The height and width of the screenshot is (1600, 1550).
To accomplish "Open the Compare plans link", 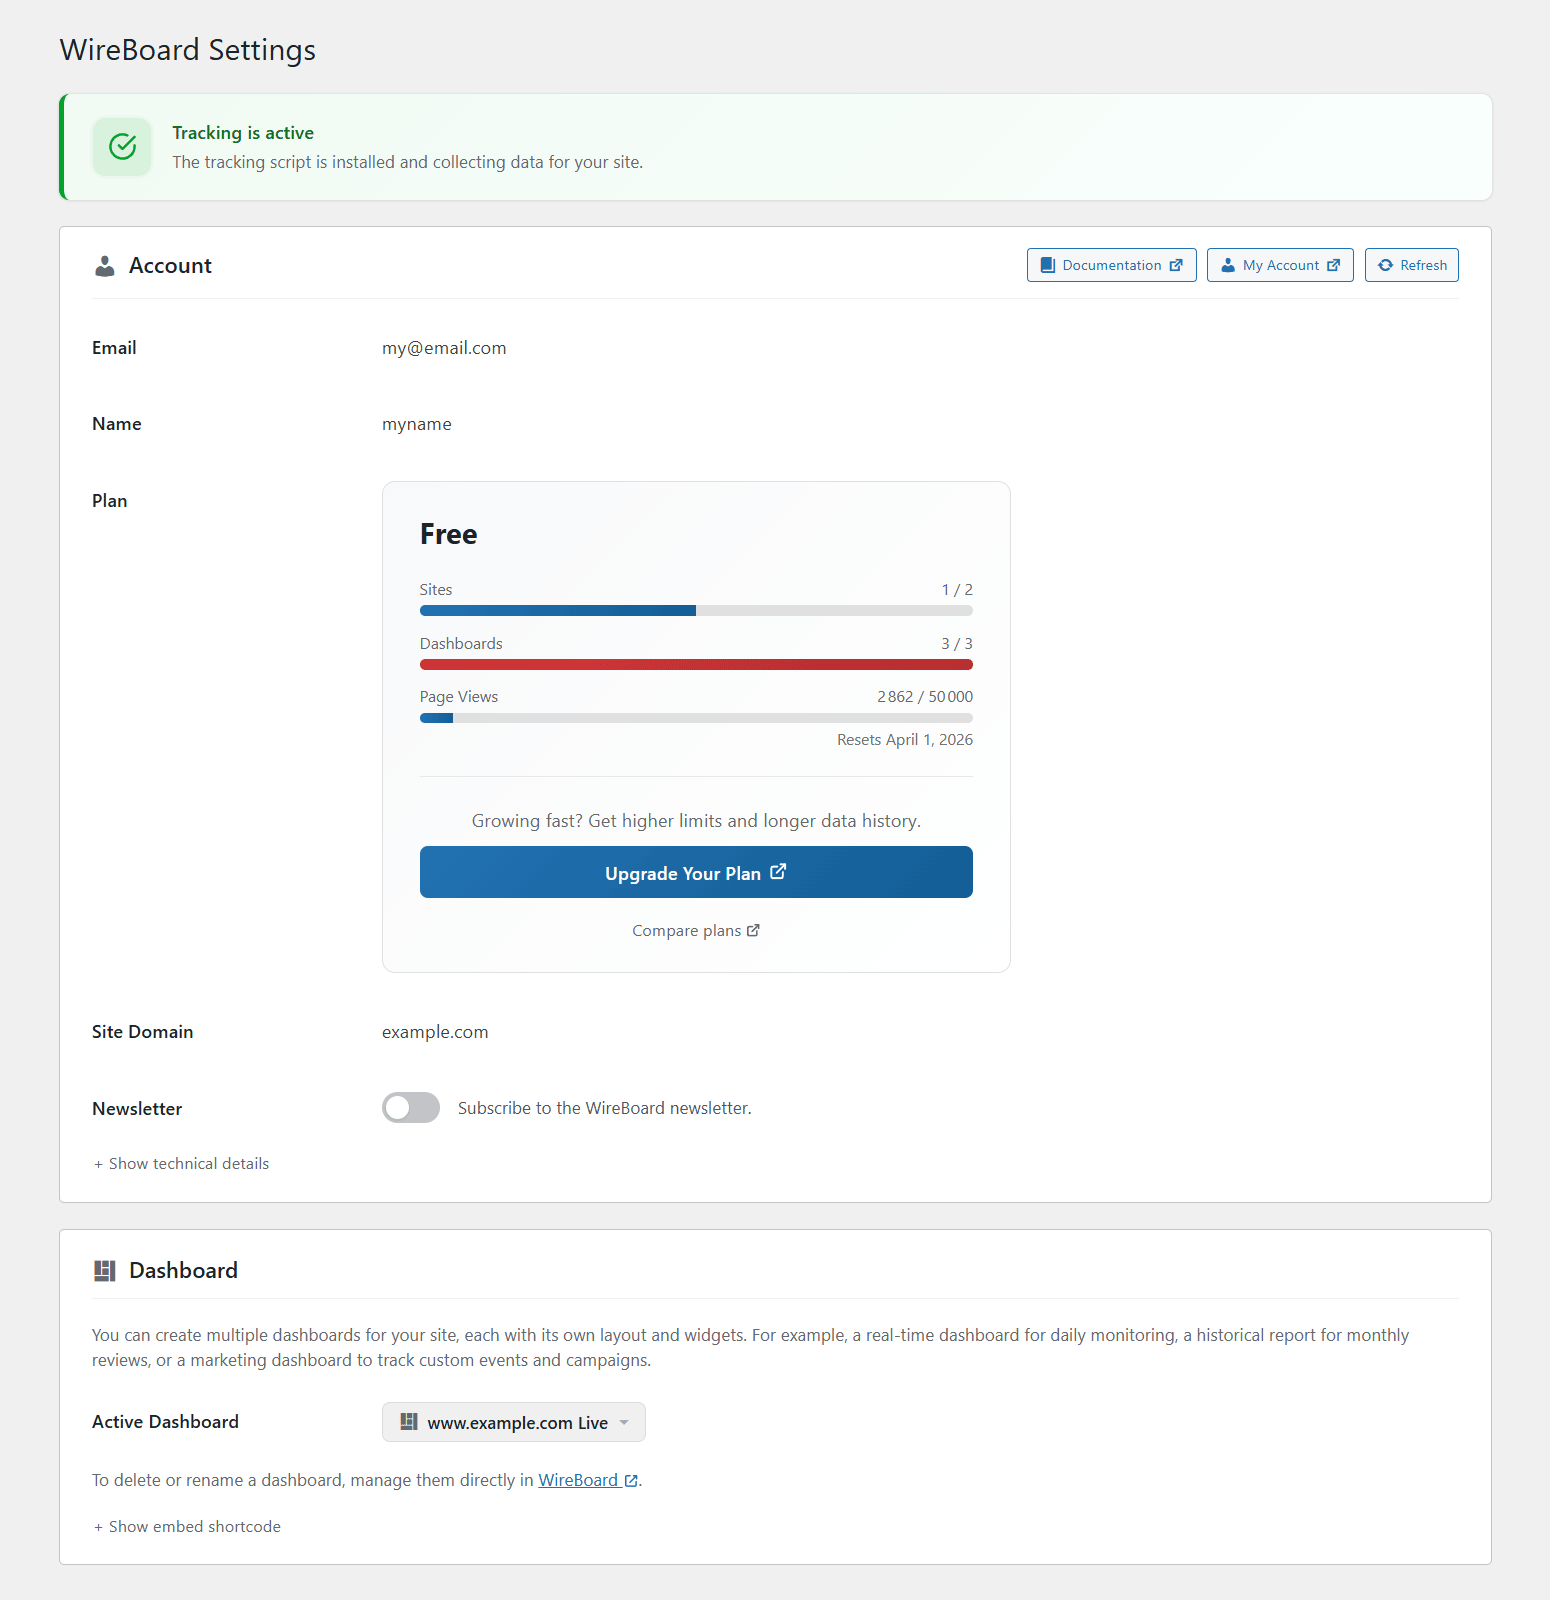I will [x=696, y=931].
